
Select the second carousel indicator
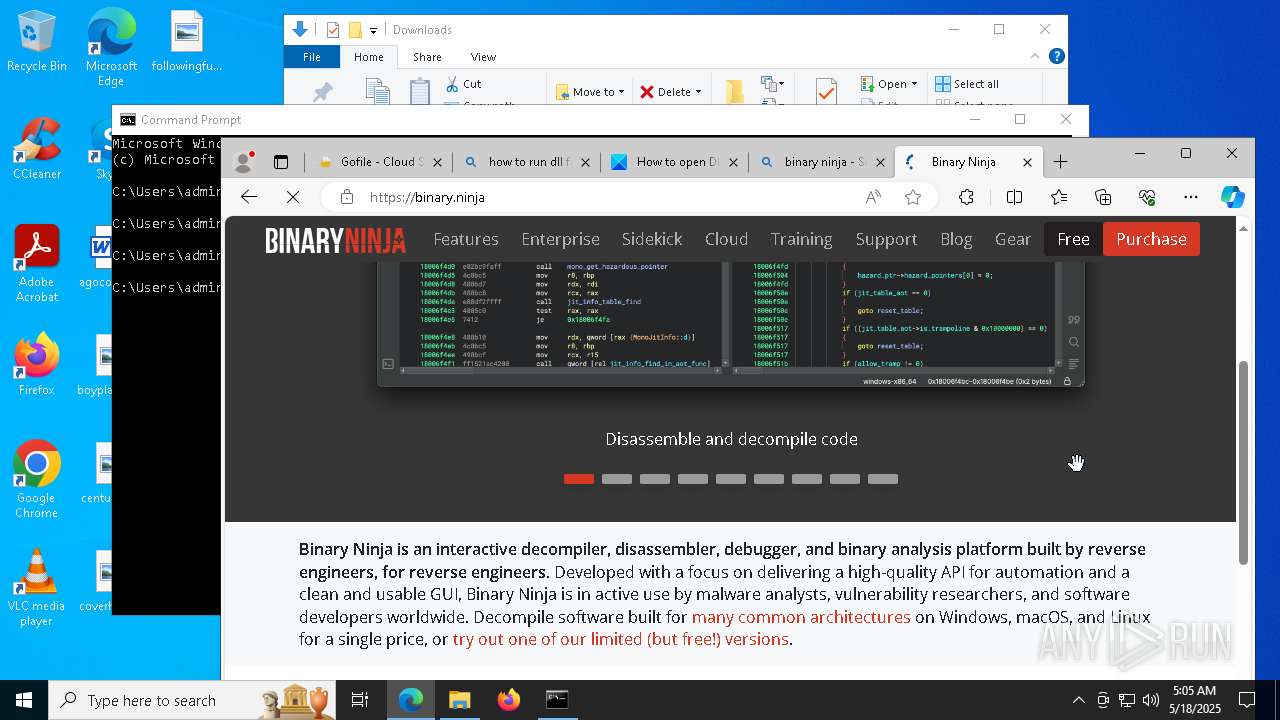tap(617, 479)
